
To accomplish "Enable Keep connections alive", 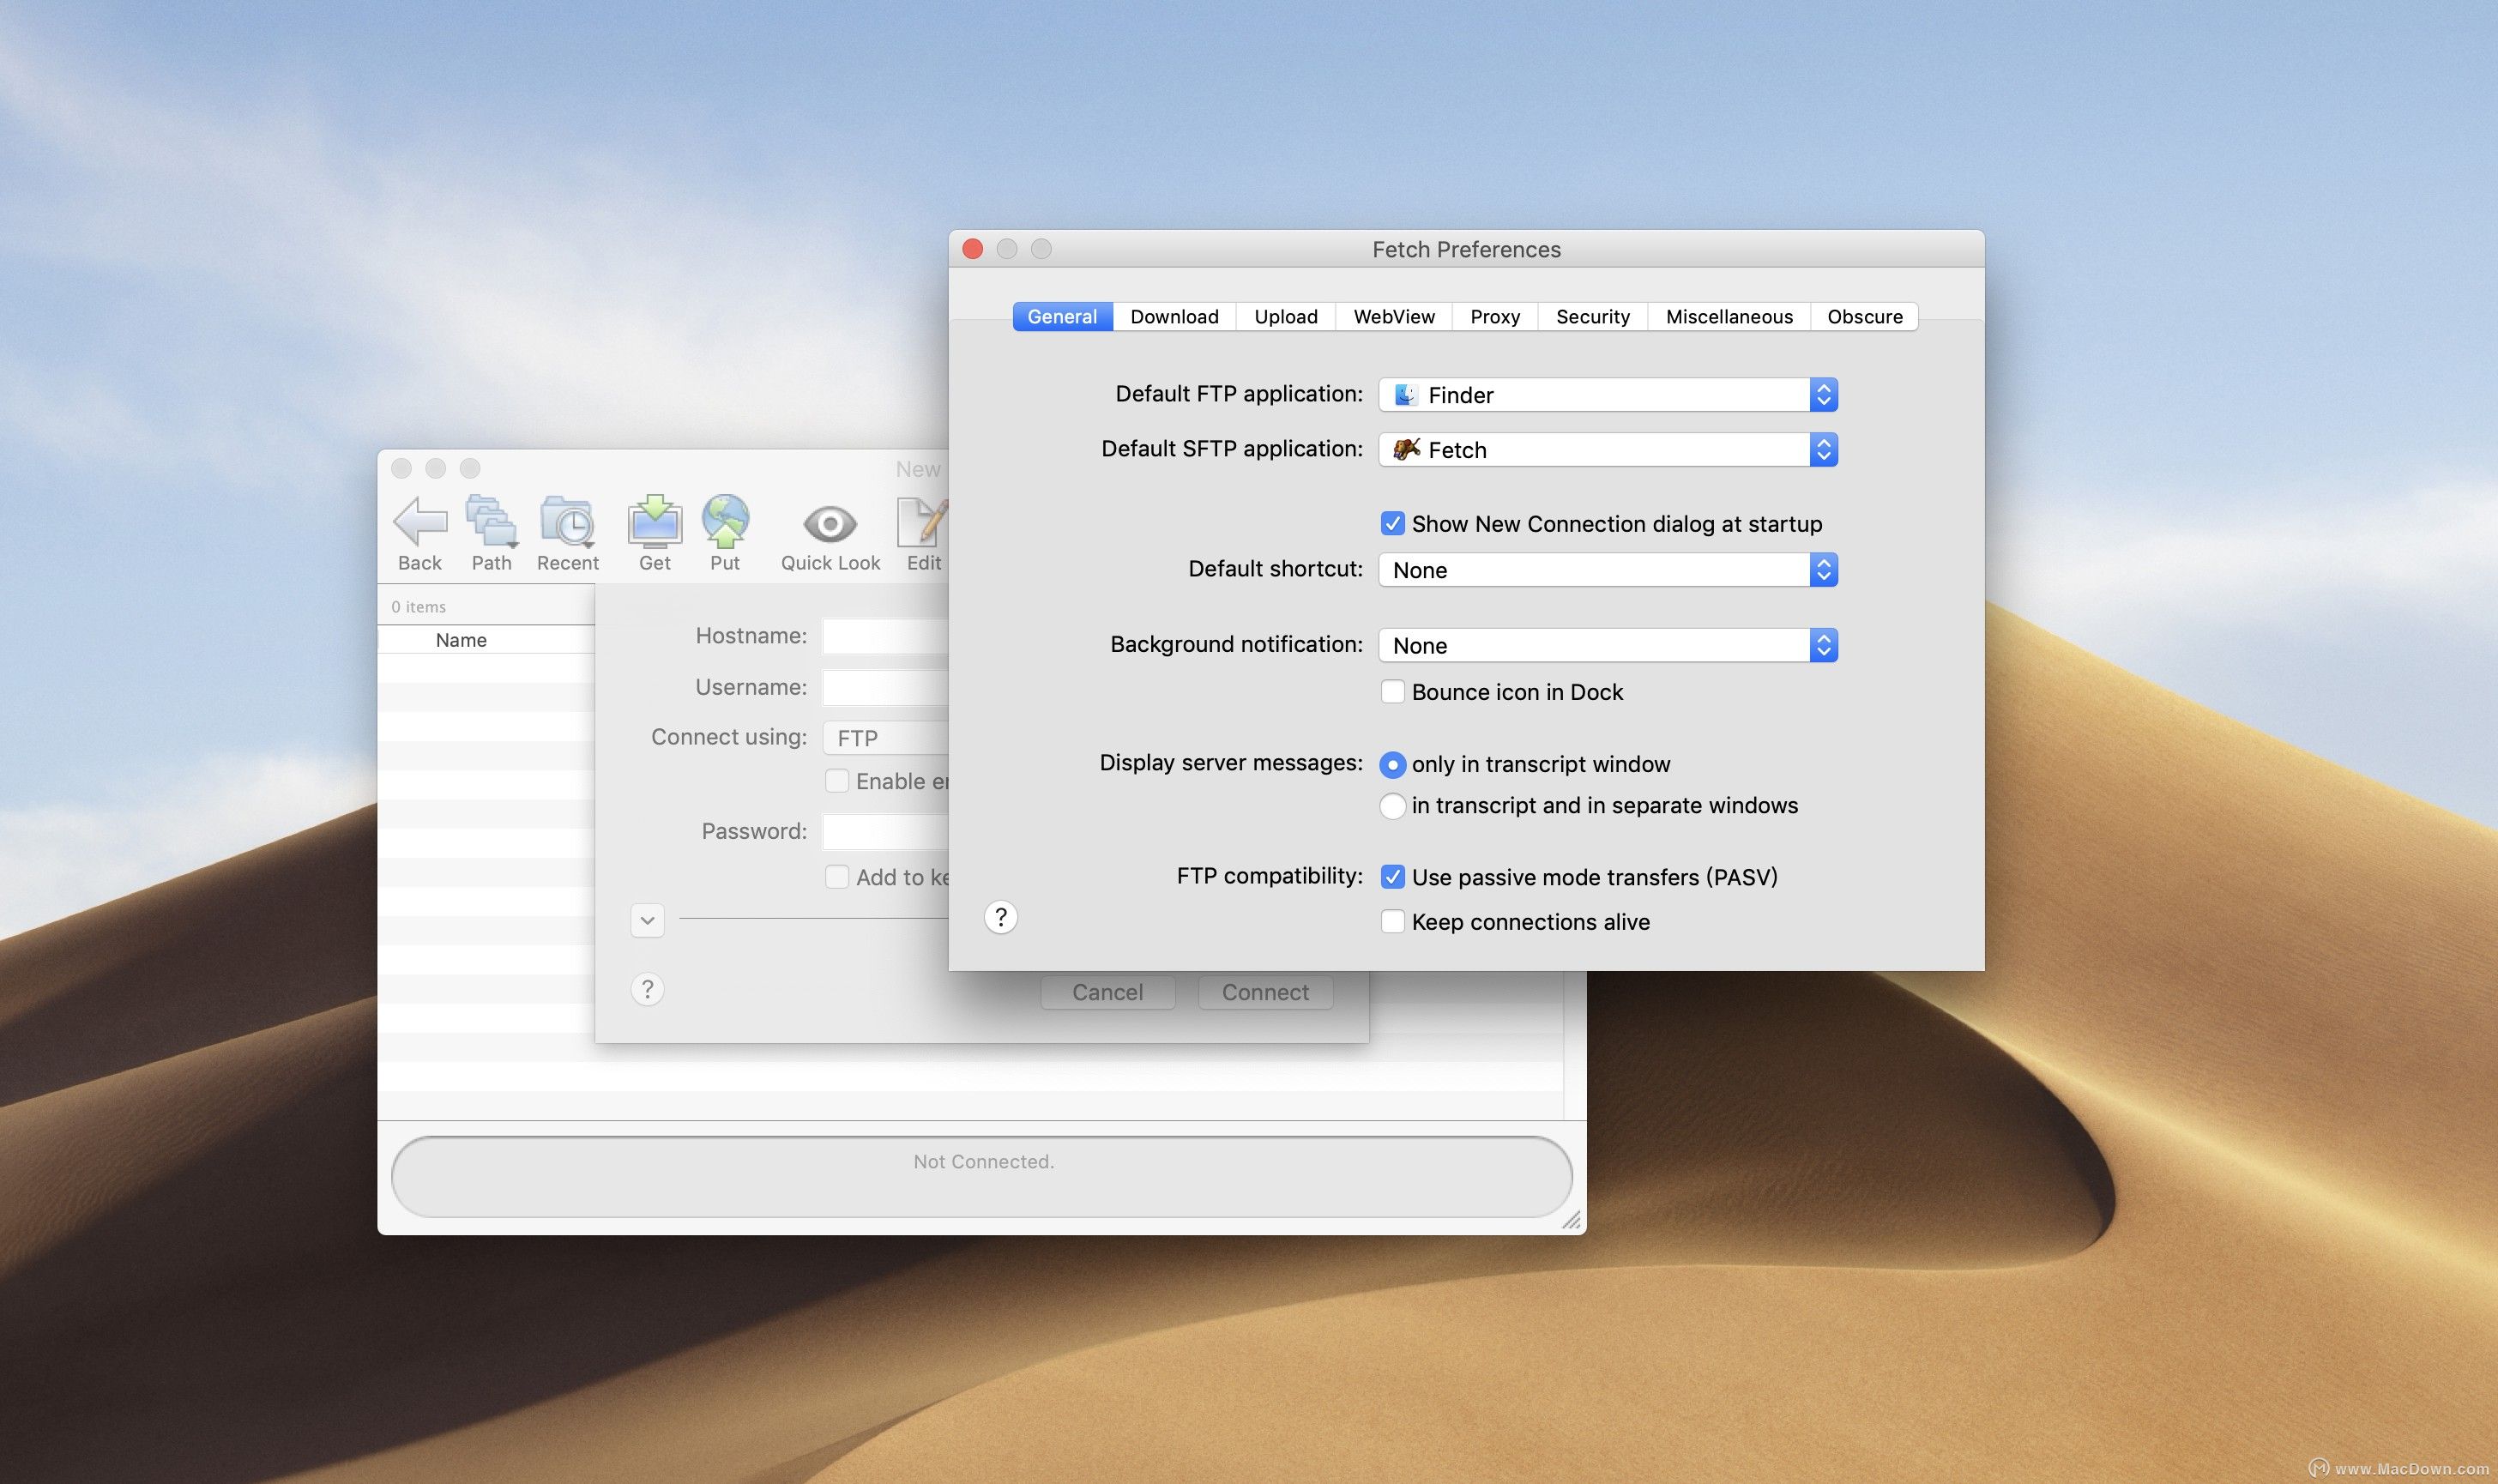I will click(1392, 921).
